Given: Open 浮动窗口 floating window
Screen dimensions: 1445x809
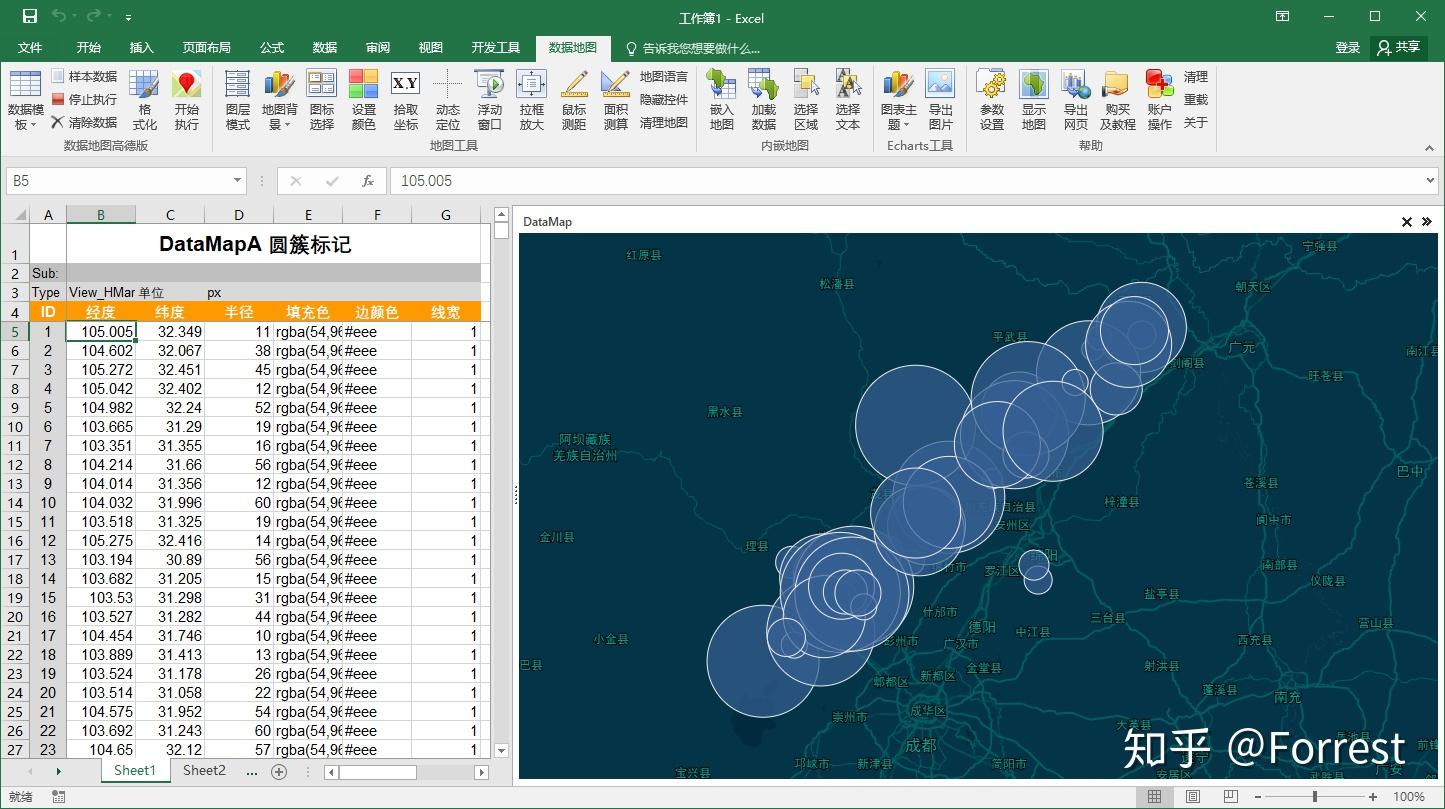Looking at the screenshot, I should point(490,100).
